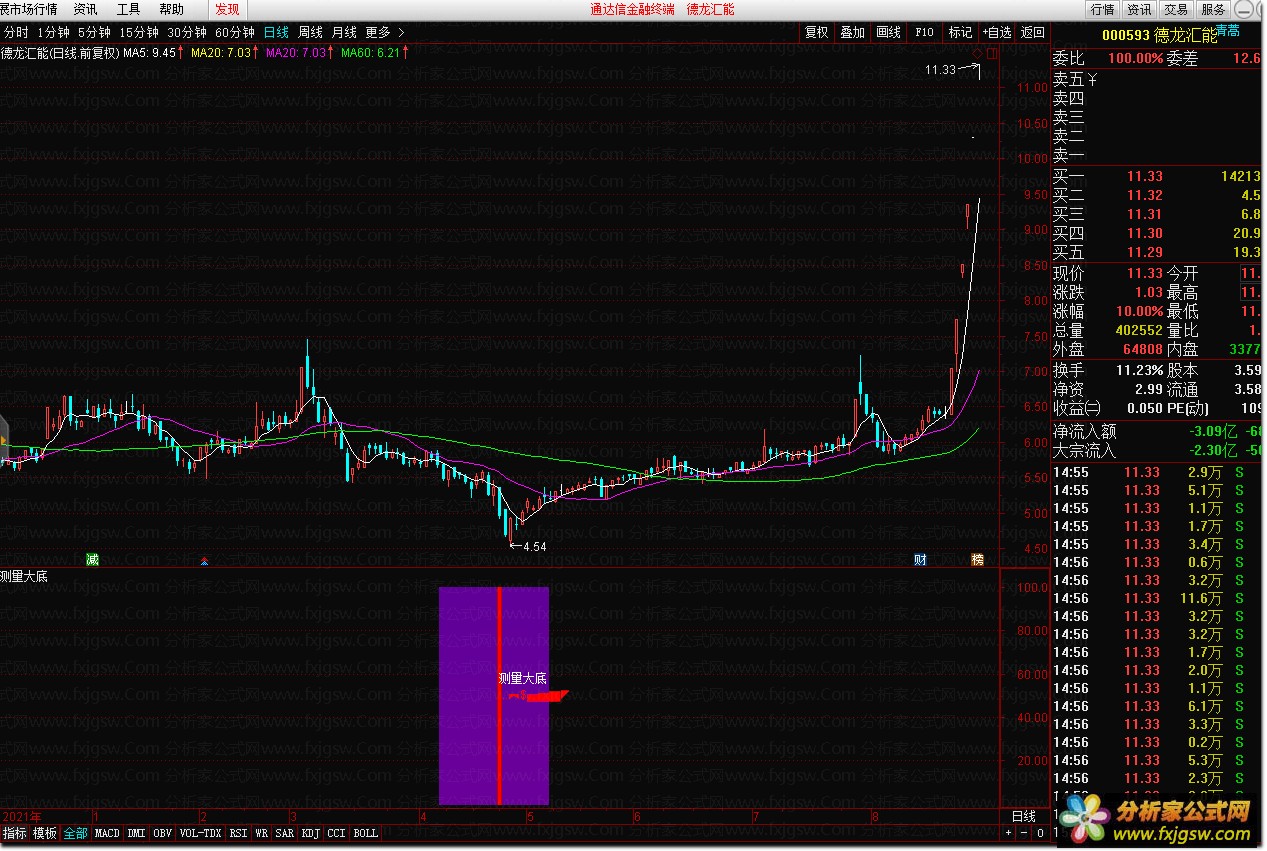Switch indicator to CCI
This screenshot has height=851, width=1267.
pos(337,833)
